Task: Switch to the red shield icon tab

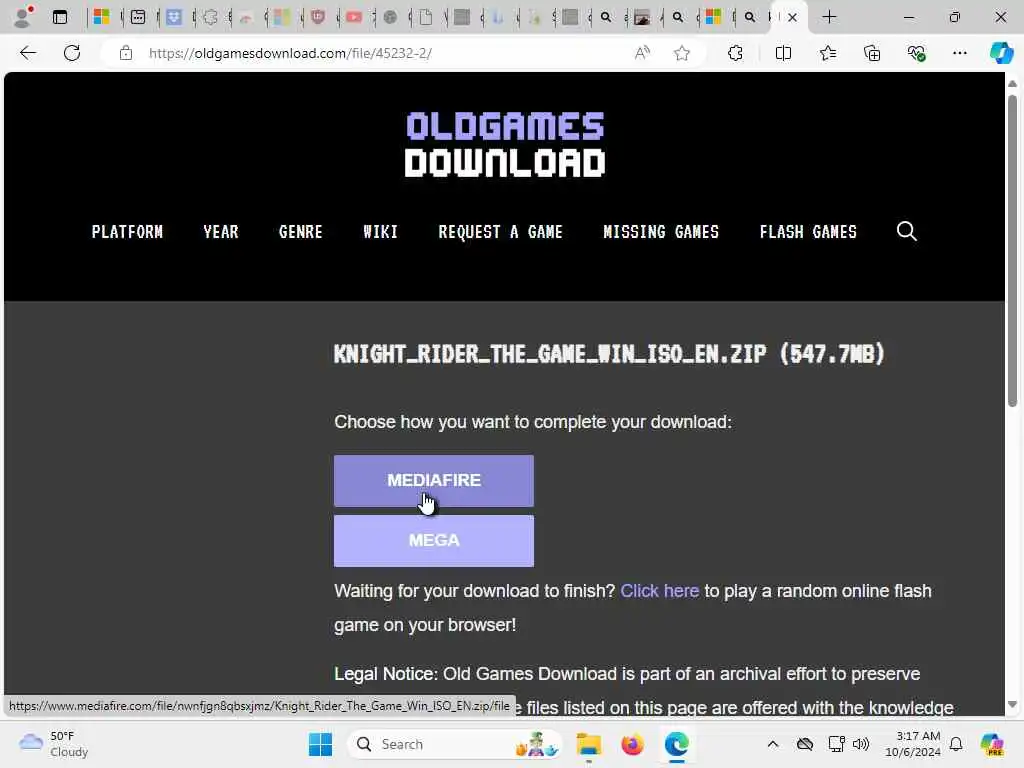Action: [x=318, y=18]
